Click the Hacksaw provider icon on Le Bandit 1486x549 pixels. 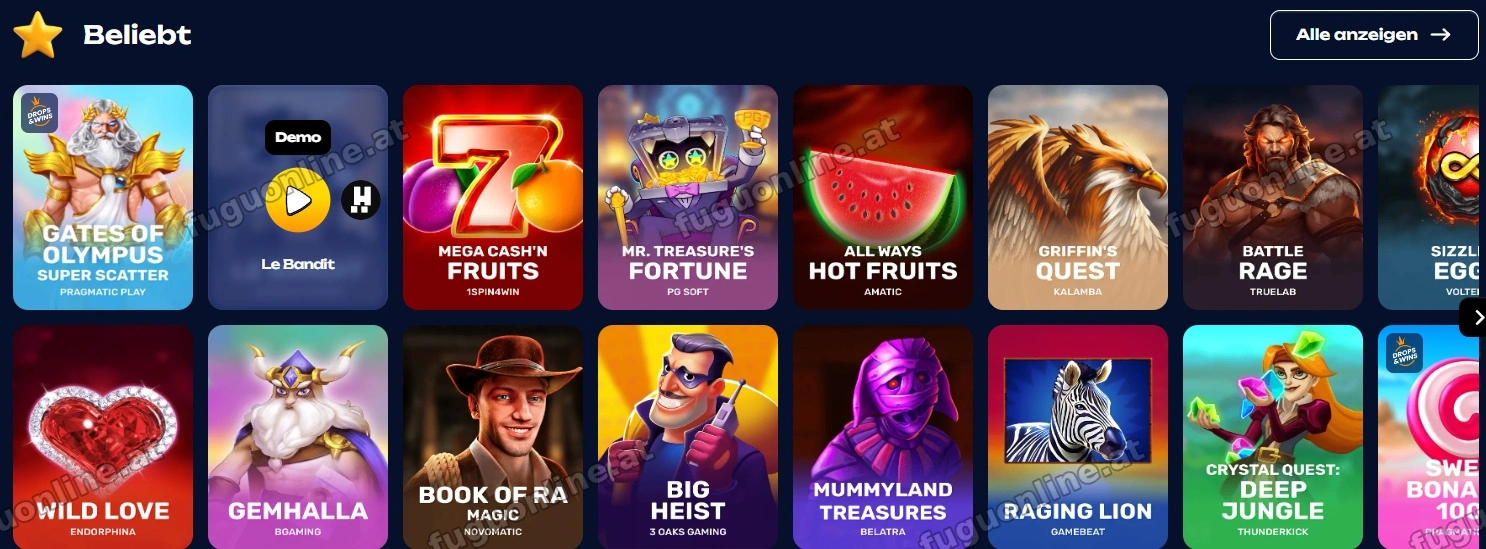[361, 200]
